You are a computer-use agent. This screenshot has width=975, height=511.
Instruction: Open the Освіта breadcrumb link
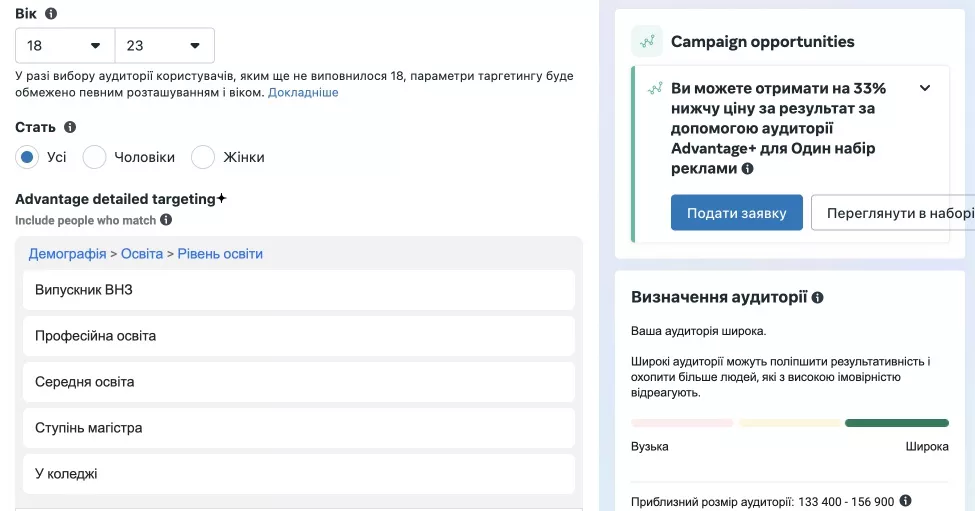142,254
